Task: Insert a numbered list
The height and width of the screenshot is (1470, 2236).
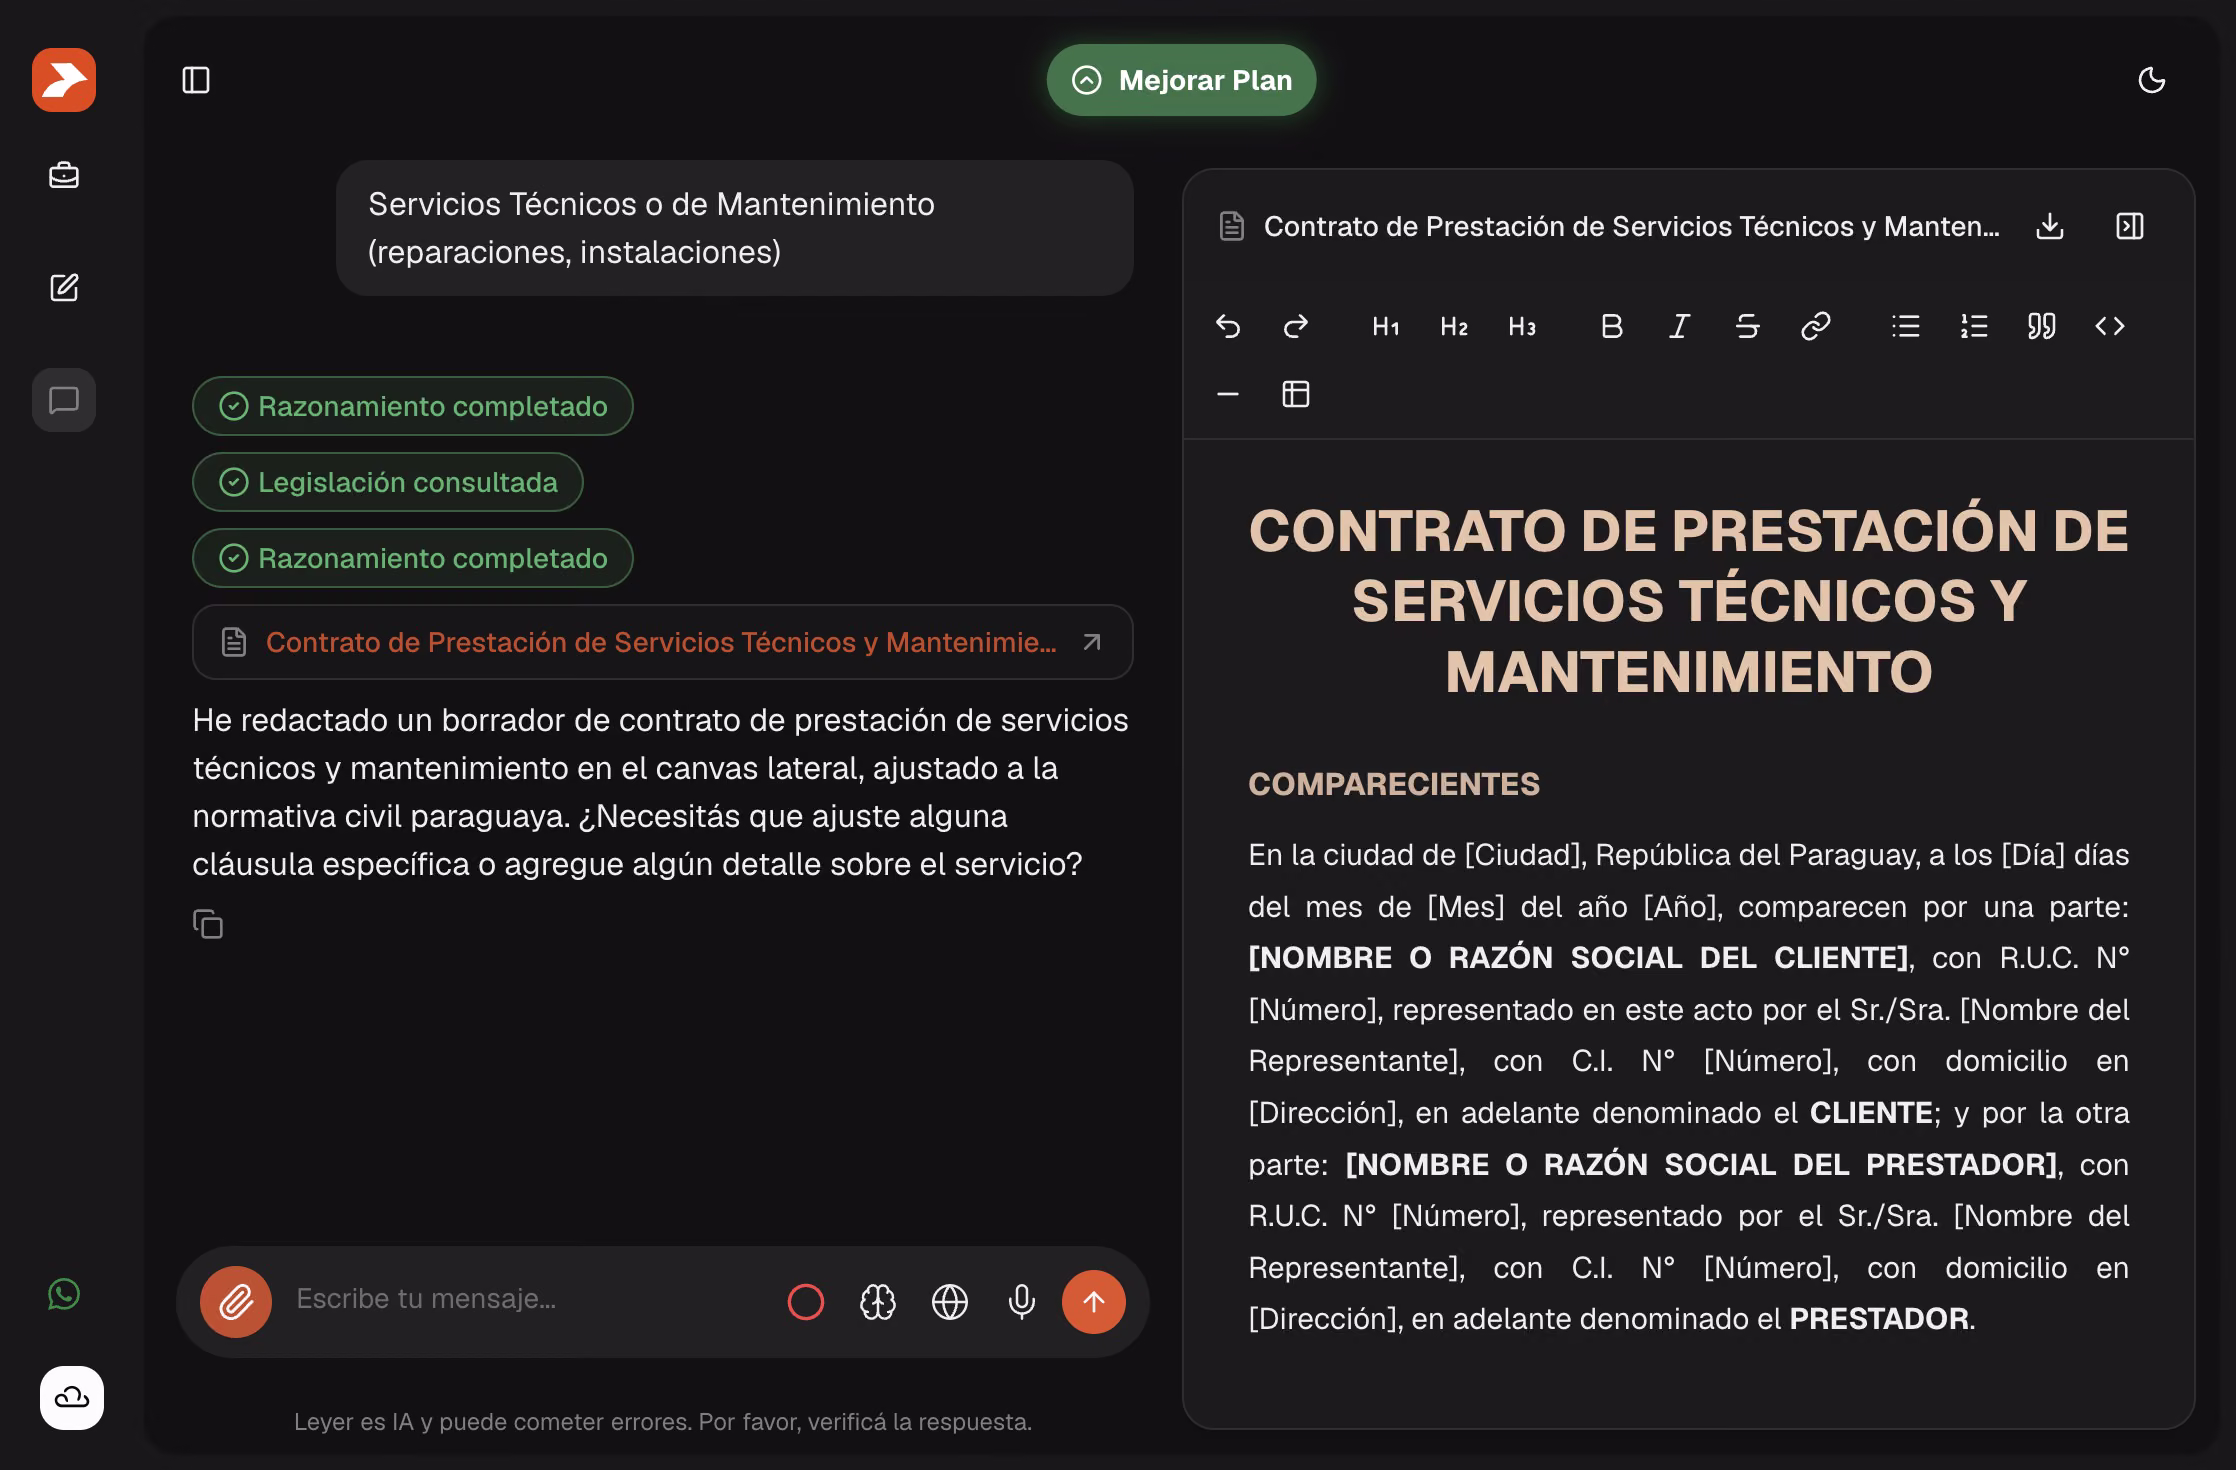Action: click(1974, 326)
